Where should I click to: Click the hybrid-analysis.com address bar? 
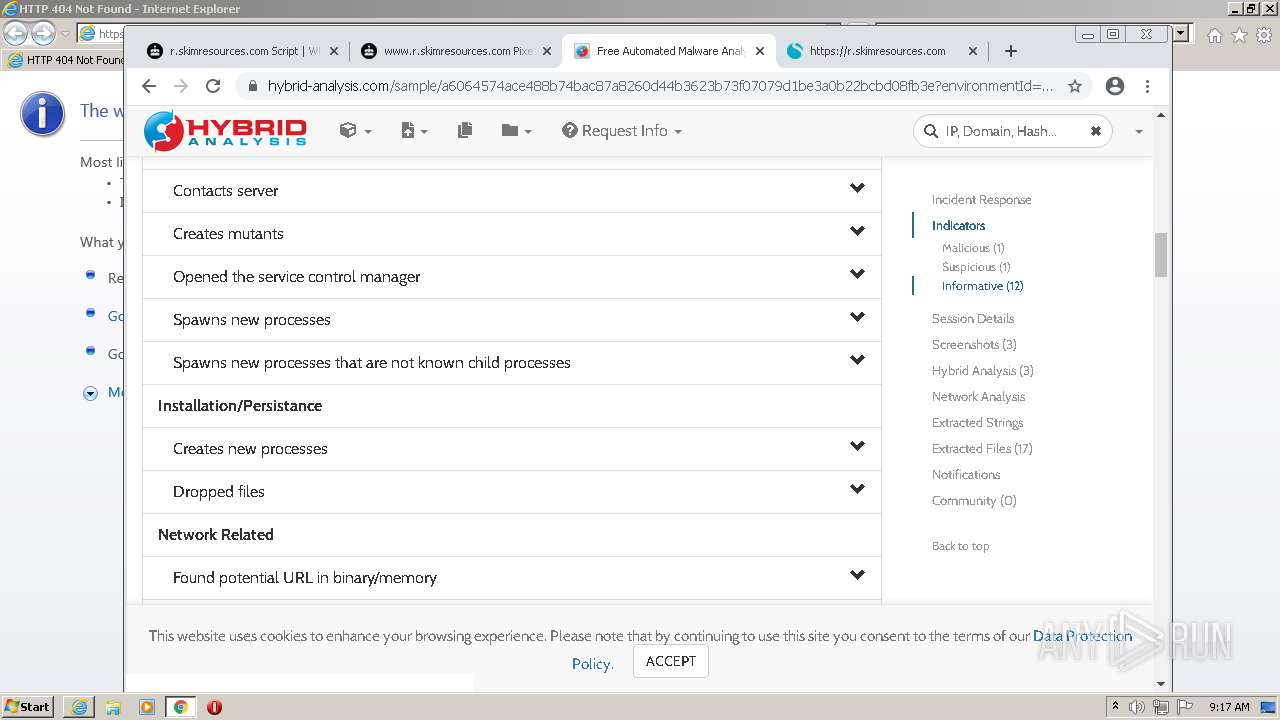click(660, 86)
